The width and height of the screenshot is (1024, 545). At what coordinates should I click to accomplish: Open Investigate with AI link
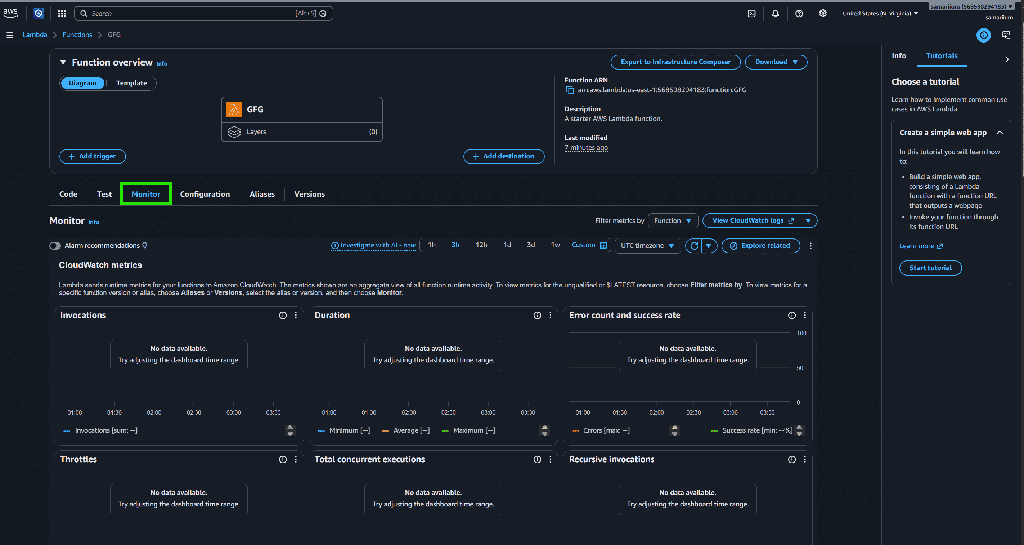coord(374,245)
